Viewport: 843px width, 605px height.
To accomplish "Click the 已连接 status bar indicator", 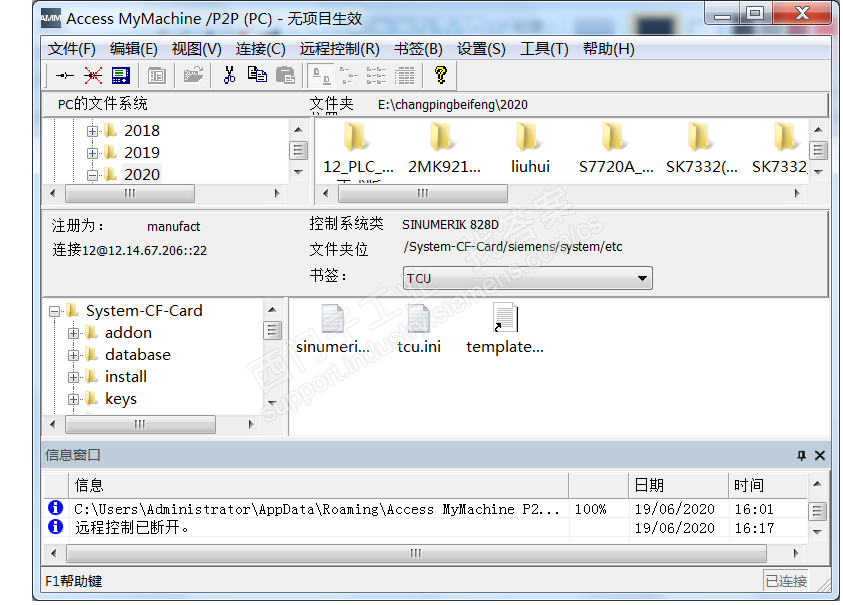I will [x=785, y=581].
